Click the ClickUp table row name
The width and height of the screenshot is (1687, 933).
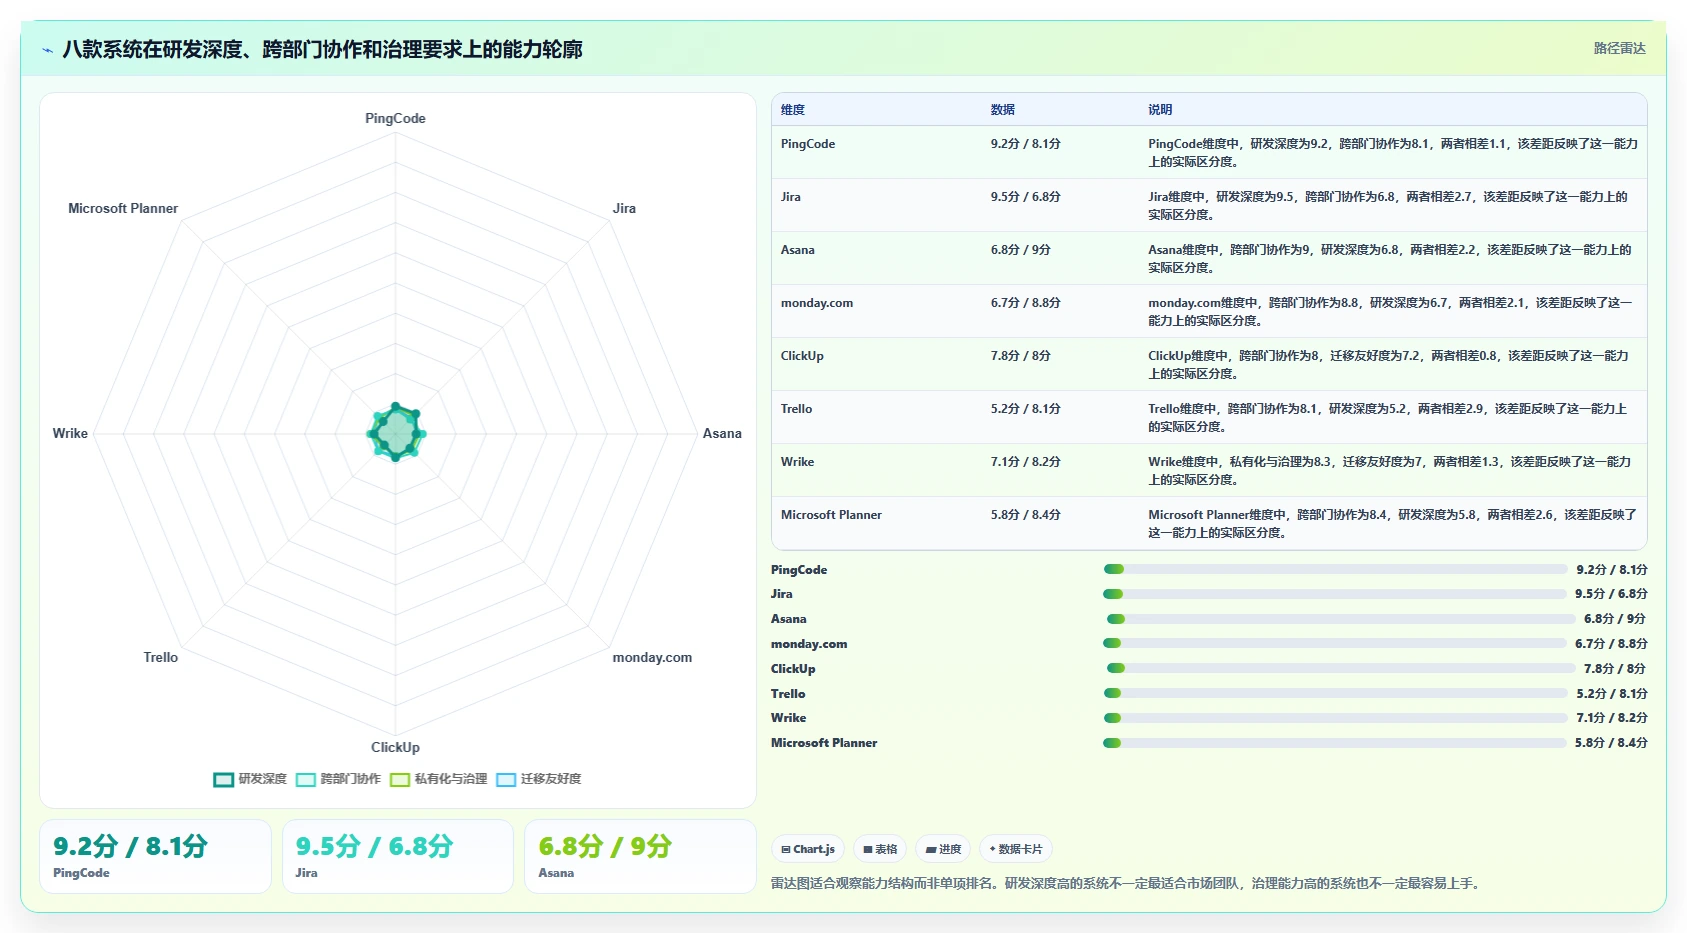(802, 356)
